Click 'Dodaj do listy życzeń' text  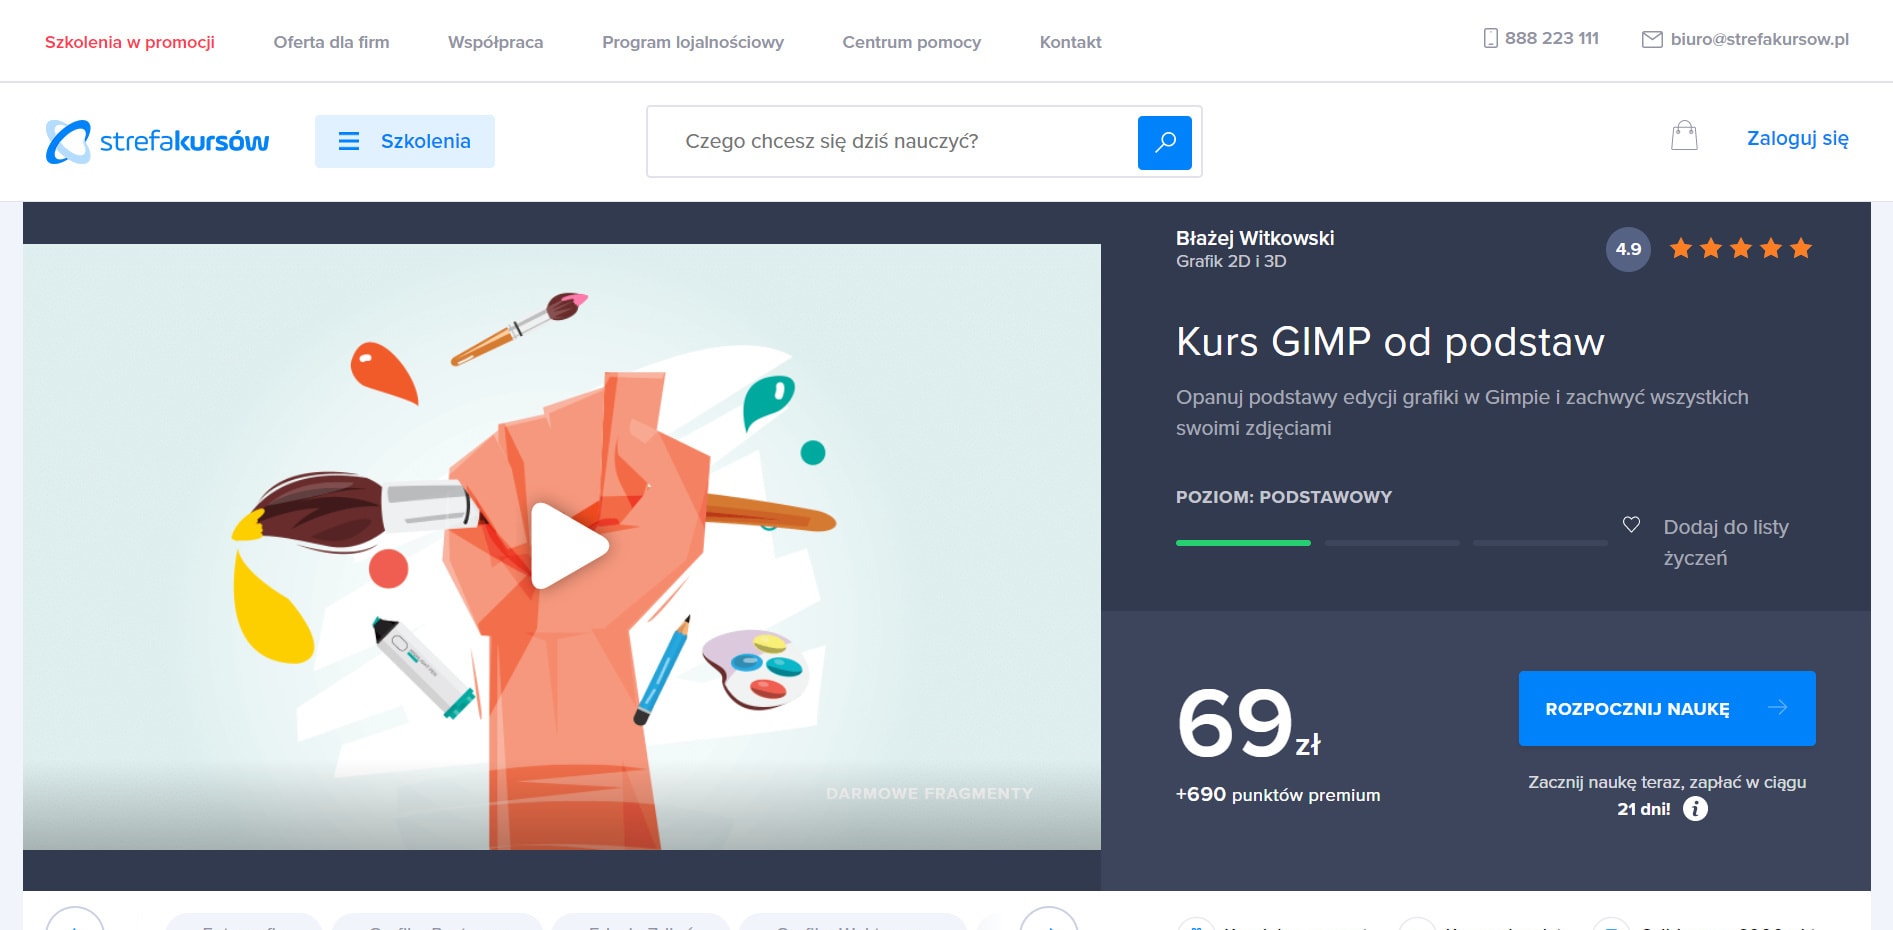[1726, 542]
